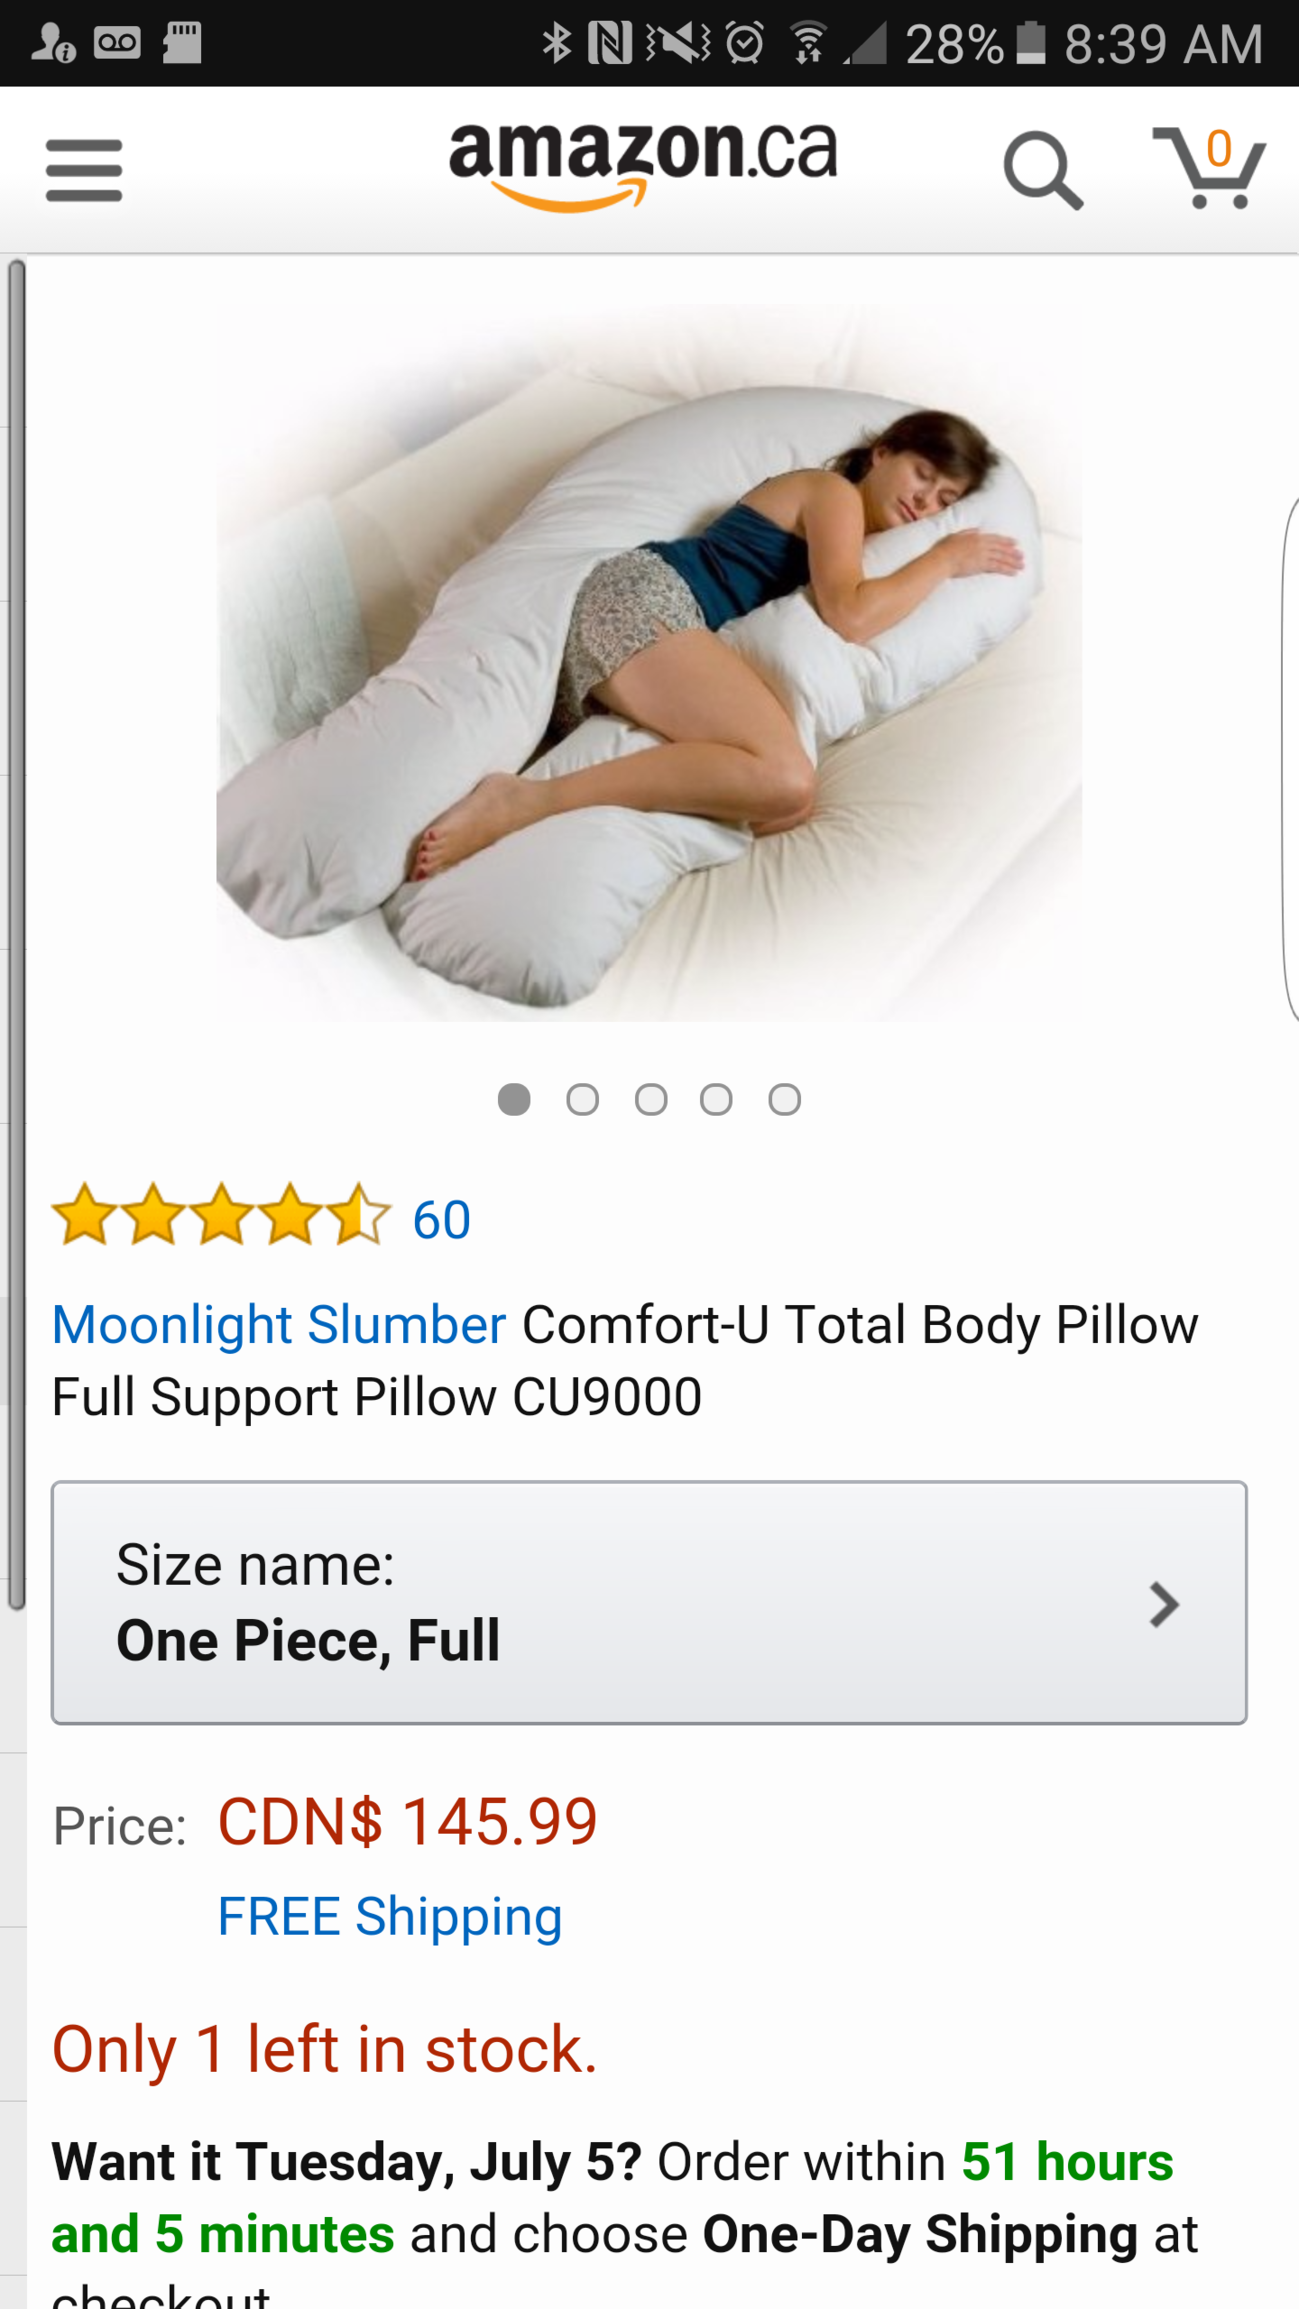Viewport: 1299px width, 2309px height.
Task: Tap the voicemail icon in status bar
Action: [117, 43]
